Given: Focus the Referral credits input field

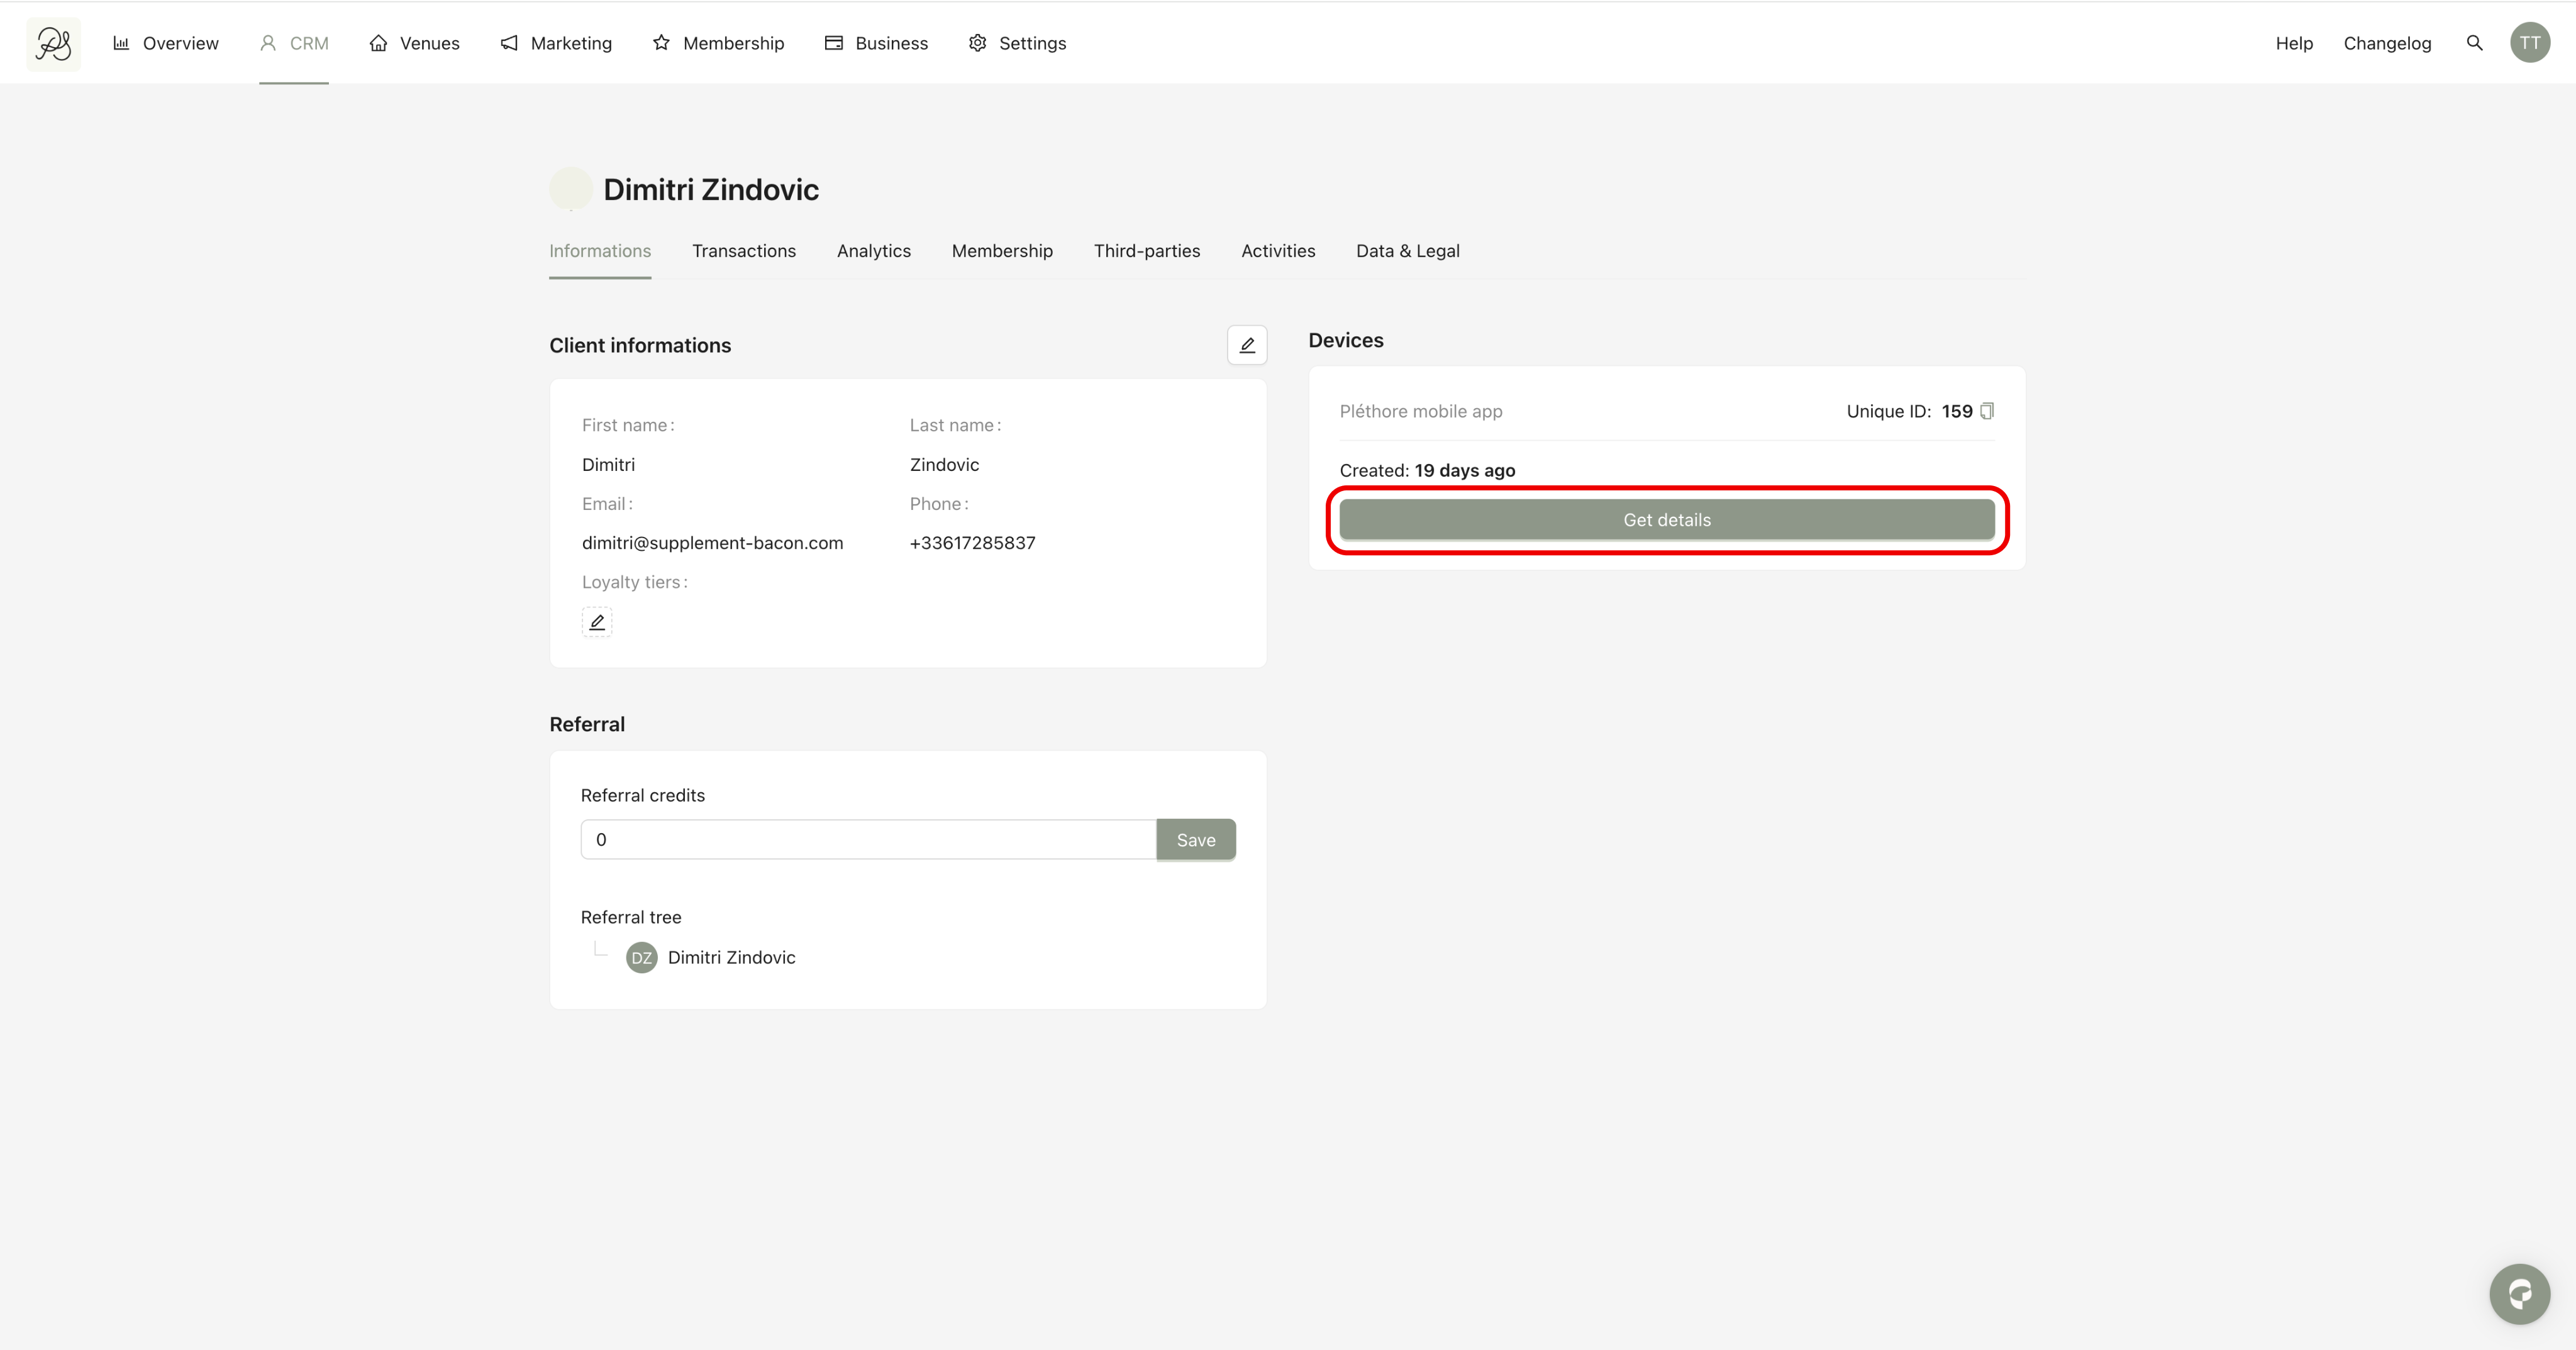Looking at the screenshot, I should click(x=867, y=840).
